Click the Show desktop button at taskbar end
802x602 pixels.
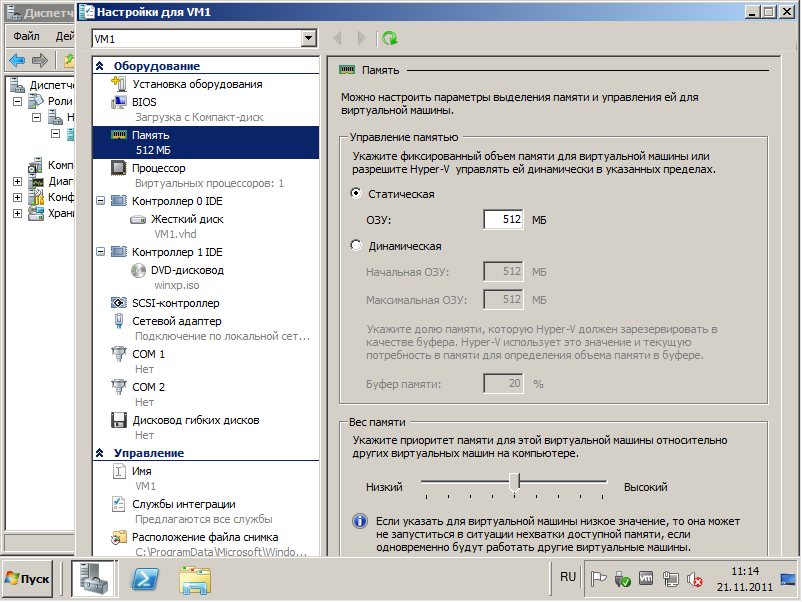click(788, 579)
